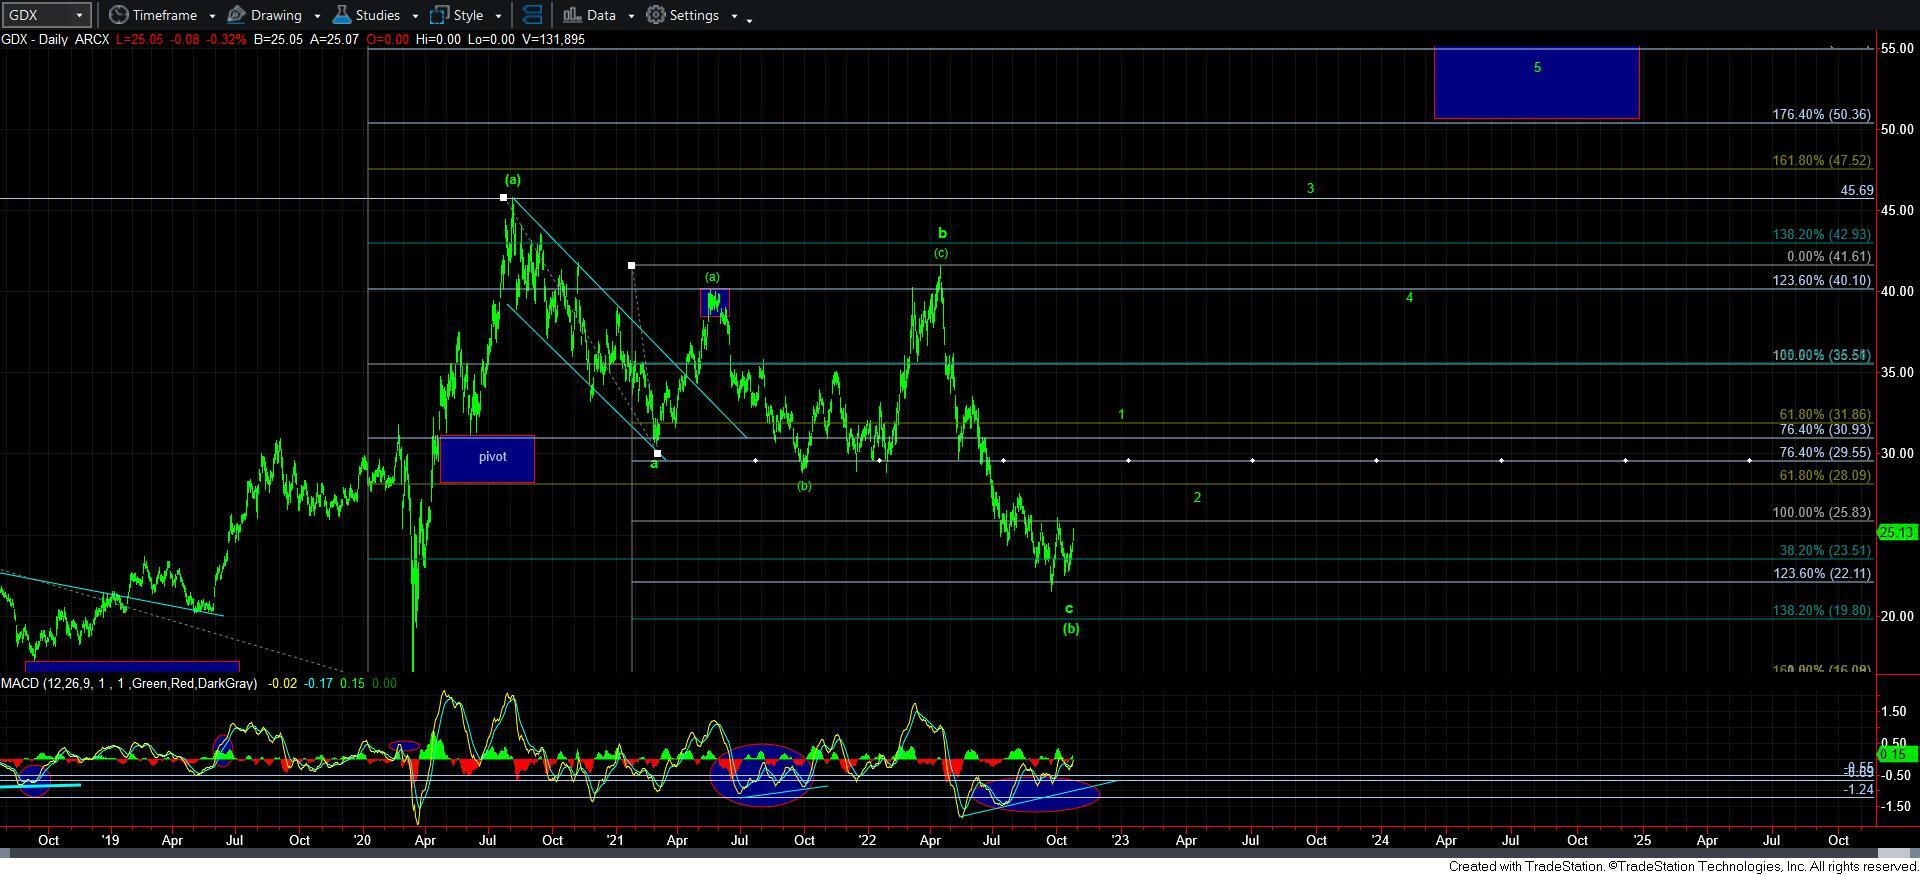Open the GDX symbol dropdown
This screenshot has height=874, width=1920.
(79, 16)
